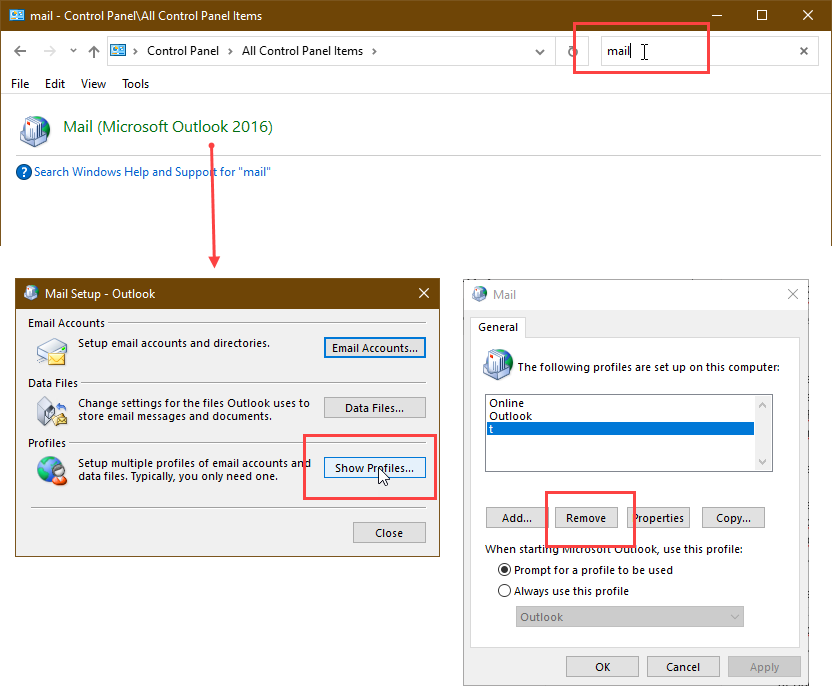Close the Mail Setup dialog with Close button
Image resolution: width=832 pixels, height=686 pixels.
click(x=389, y=533)
